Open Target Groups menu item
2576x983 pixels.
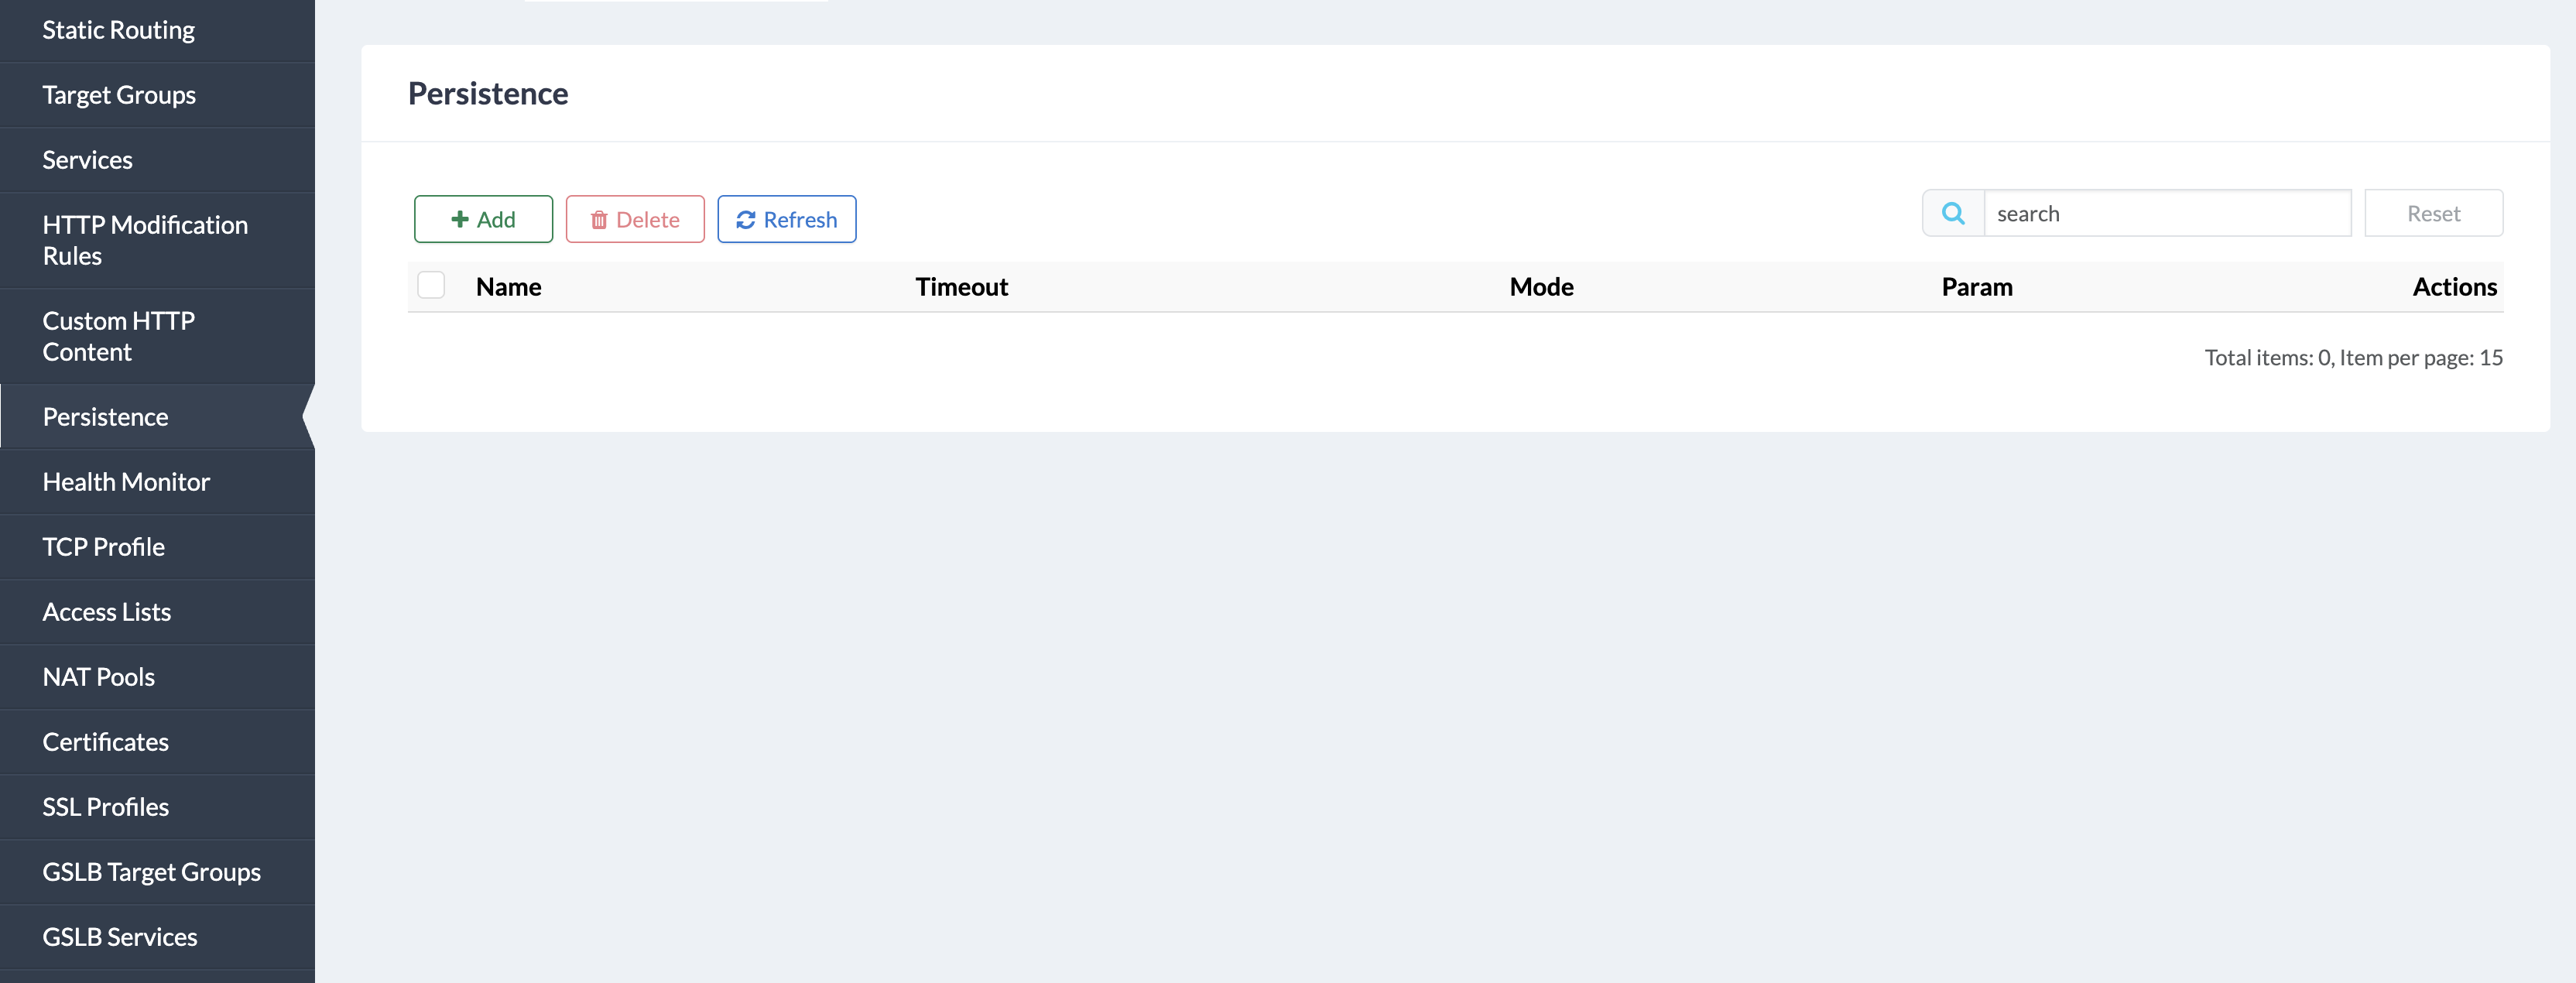pyautogui.click(x=119, y=95)
